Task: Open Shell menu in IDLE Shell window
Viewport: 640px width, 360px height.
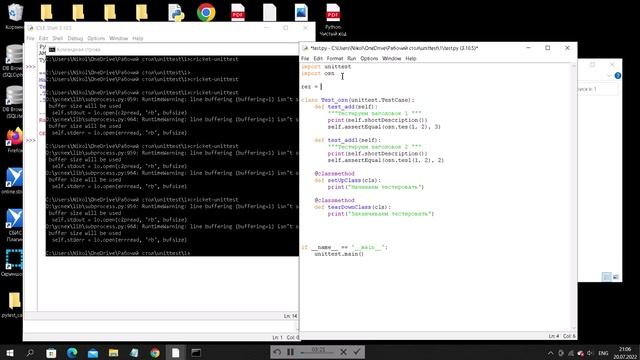Action: [58, 38]
